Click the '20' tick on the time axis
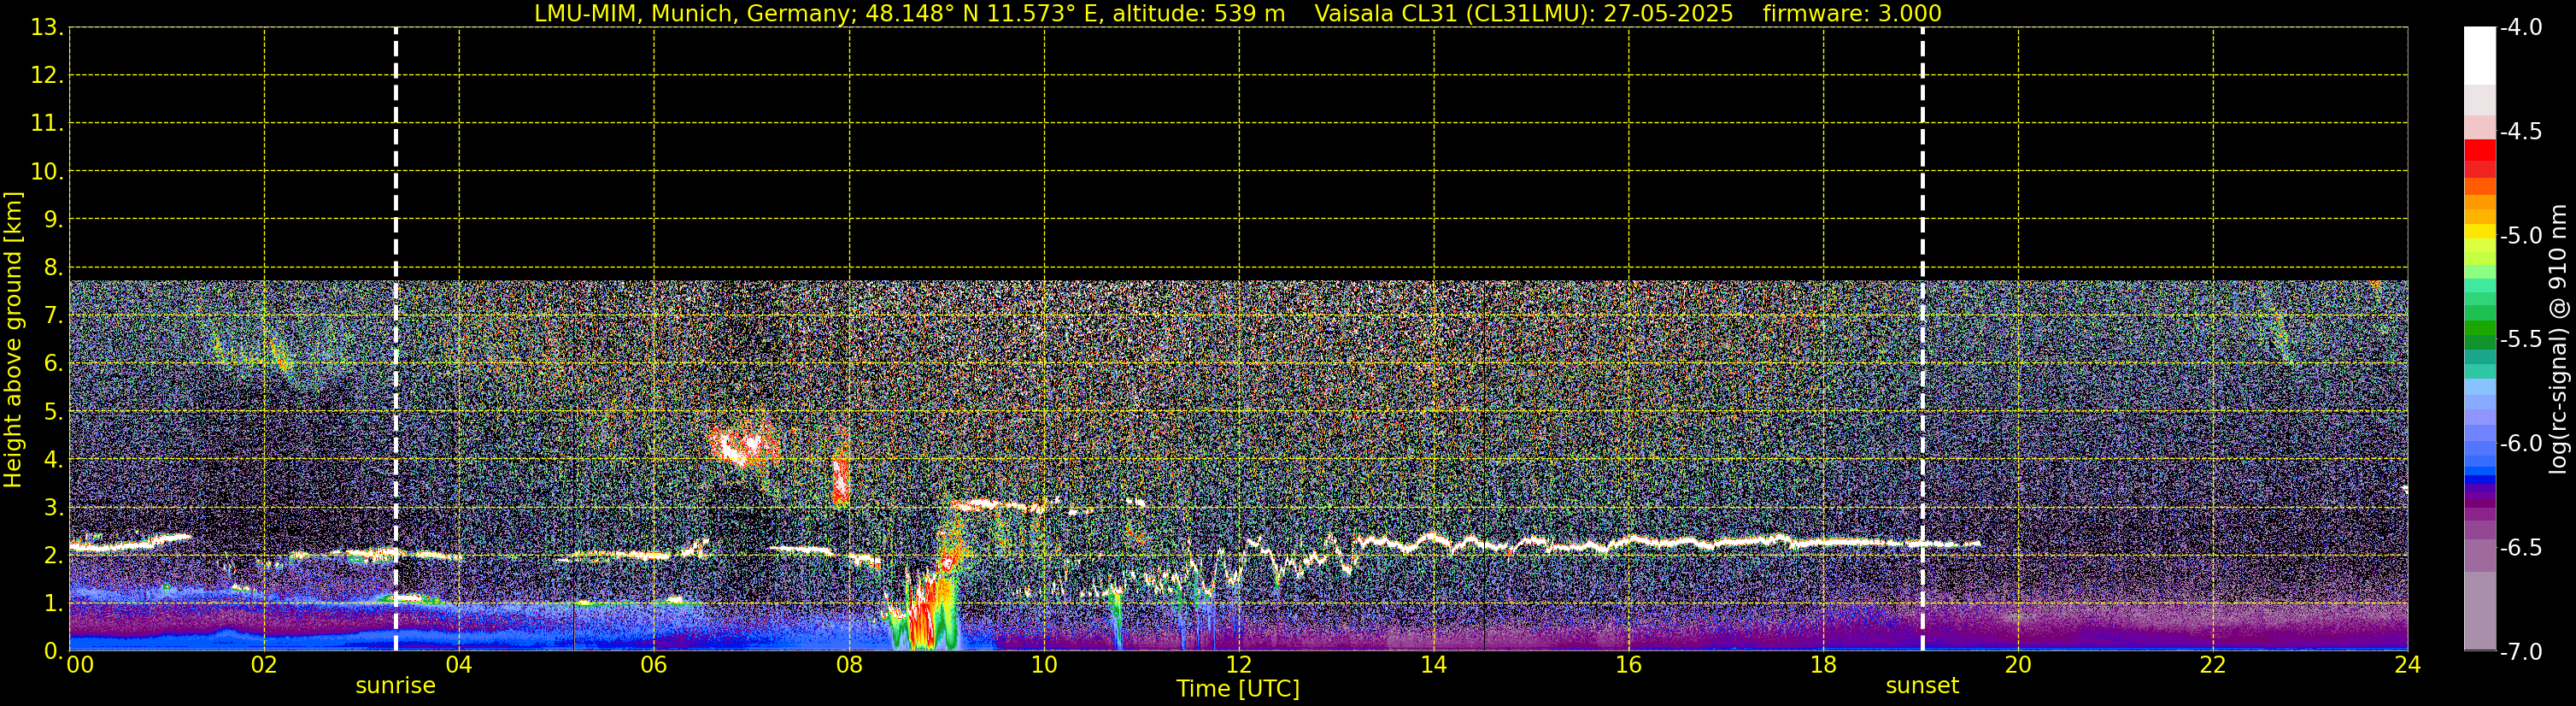Image resolution: width=2576 pixels, height=706 pixels. (2018, 665)
